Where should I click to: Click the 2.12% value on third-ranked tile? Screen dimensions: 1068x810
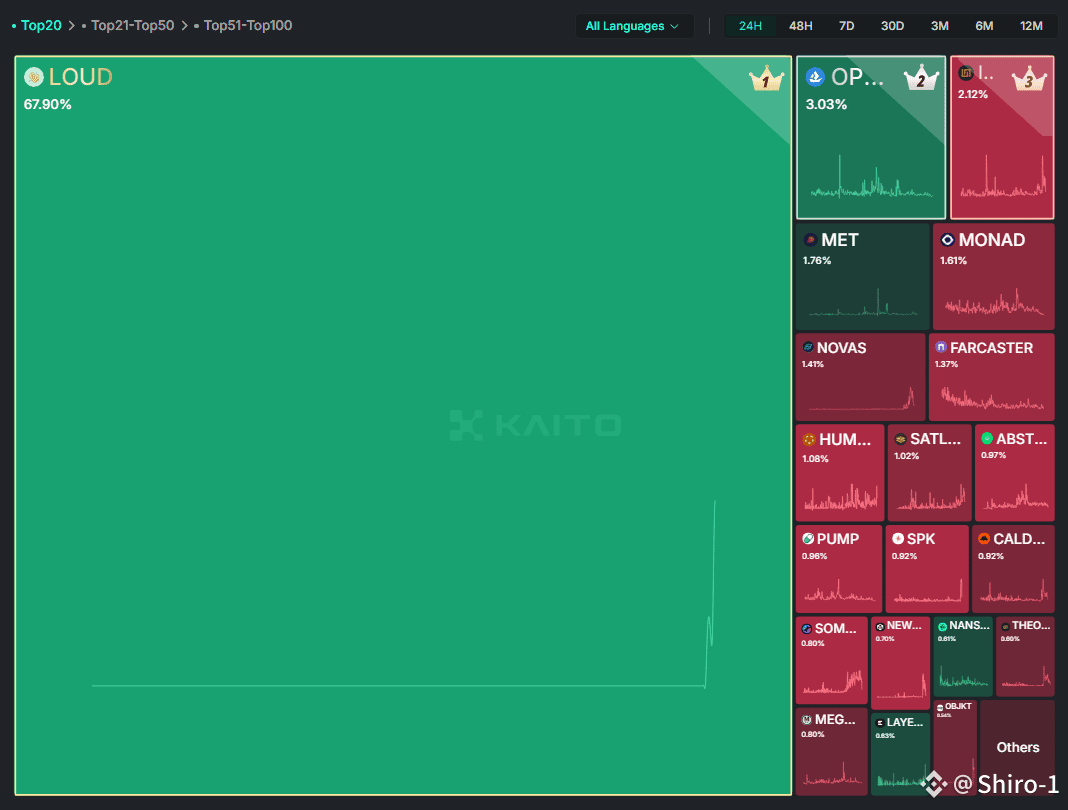tap(973, 94)
